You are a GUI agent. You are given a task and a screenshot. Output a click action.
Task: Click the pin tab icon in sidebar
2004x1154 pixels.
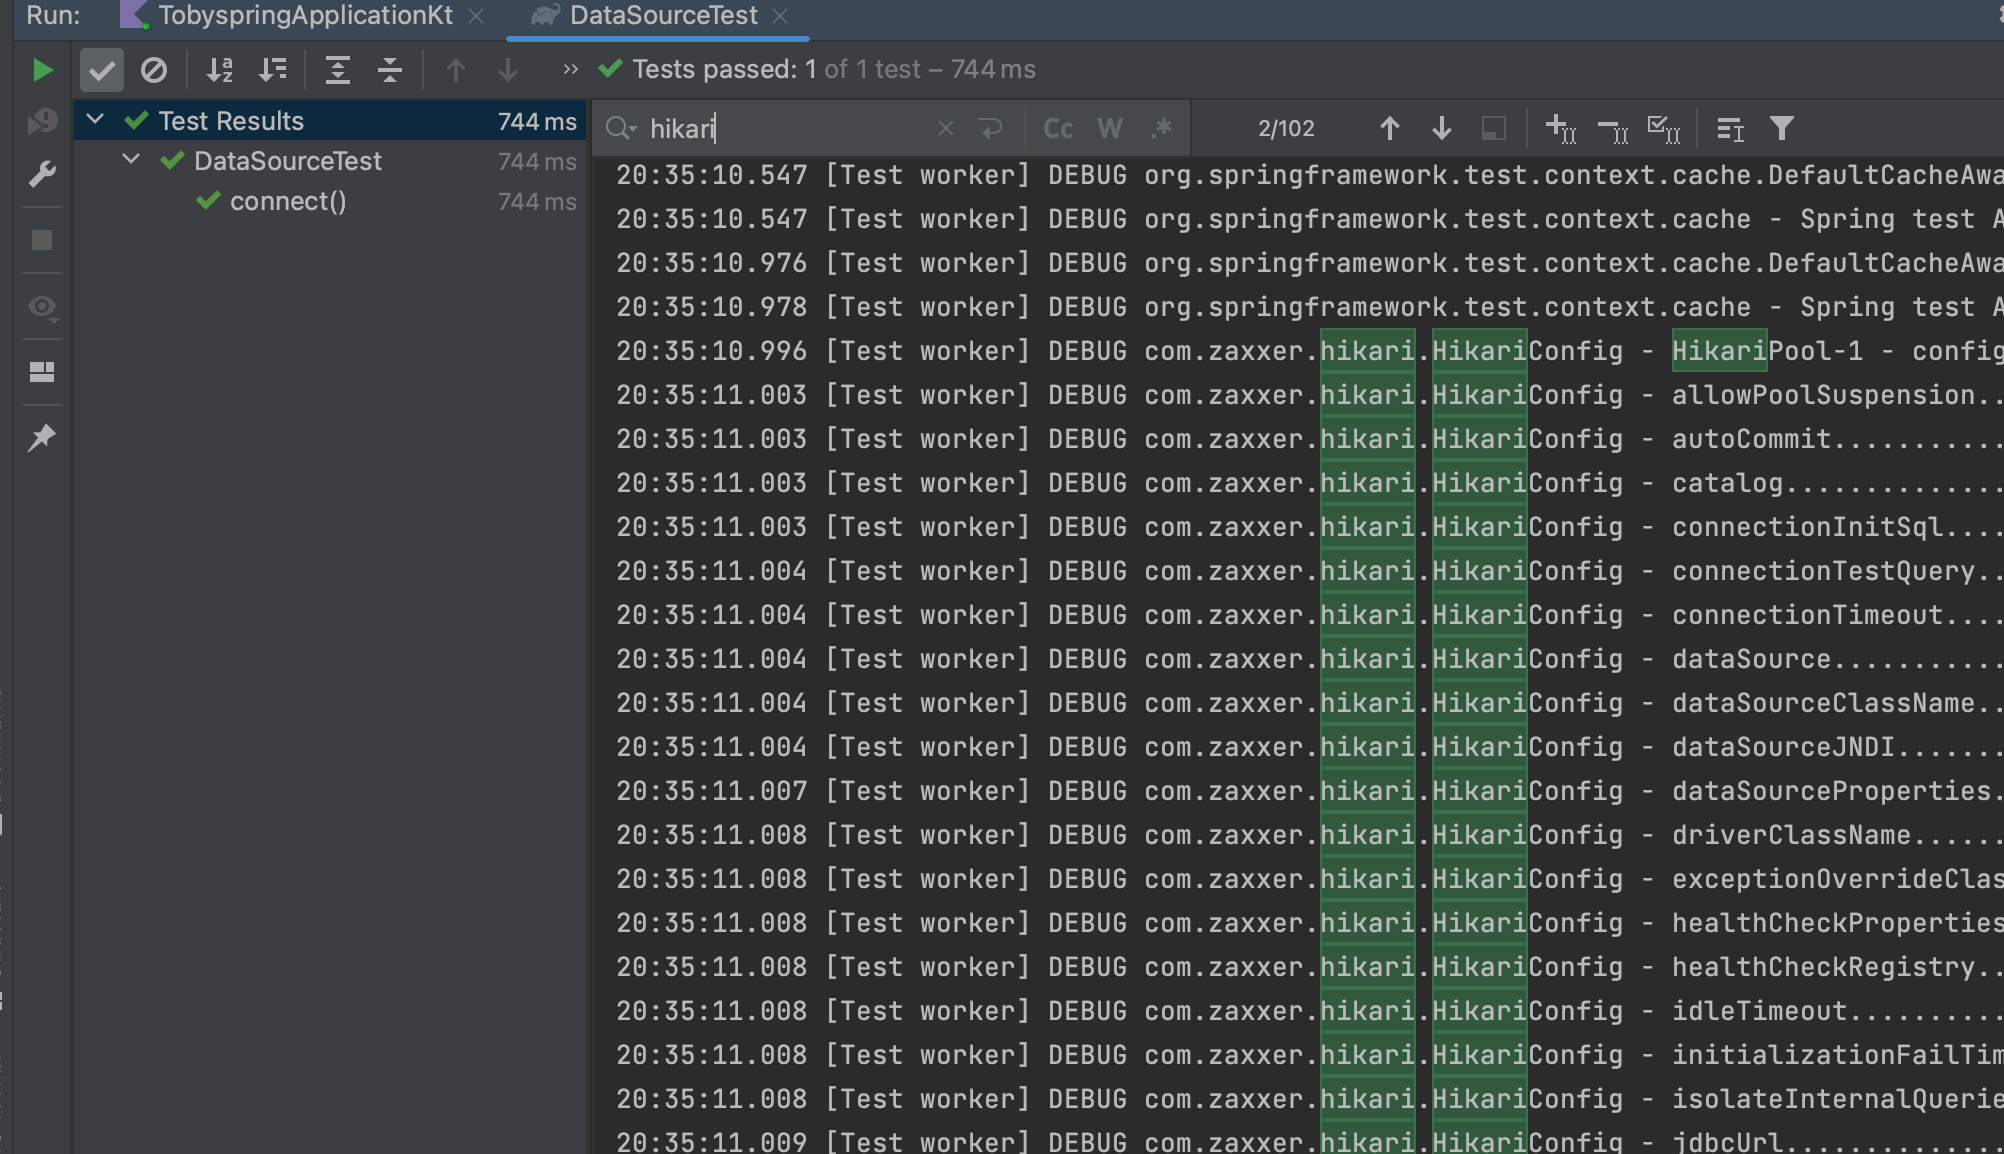[42, 437]
